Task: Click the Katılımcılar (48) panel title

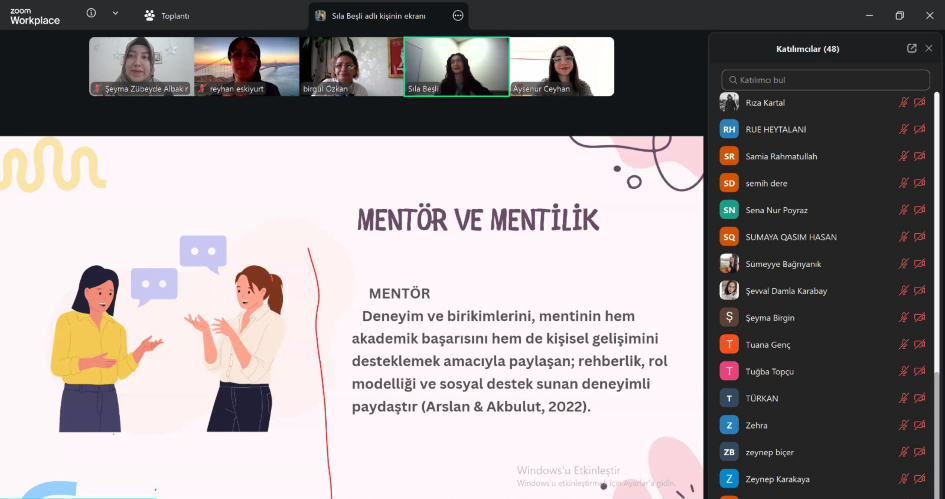Action: click(808, 49)
